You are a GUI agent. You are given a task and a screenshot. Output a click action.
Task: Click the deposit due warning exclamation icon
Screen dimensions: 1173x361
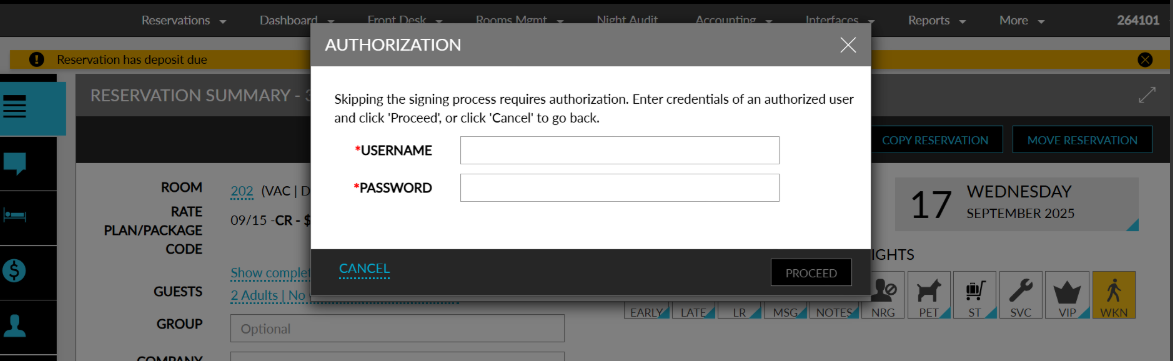click(37, 59)
